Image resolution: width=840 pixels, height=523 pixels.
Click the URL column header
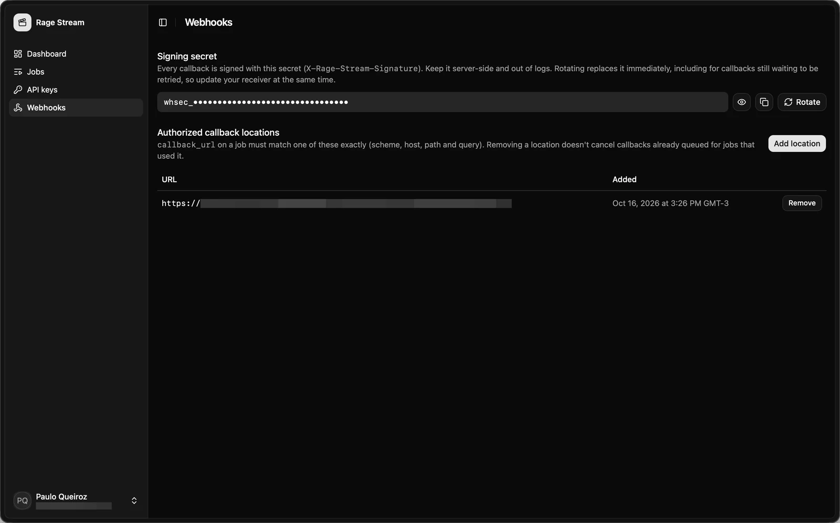click(x=169, y=180)
